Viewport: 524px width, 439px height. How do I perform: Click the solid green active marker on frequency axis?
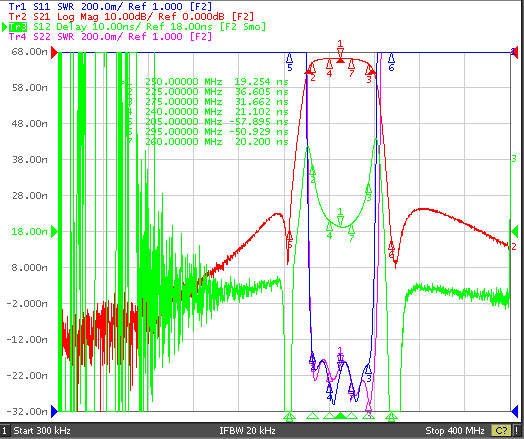[340, 416]
